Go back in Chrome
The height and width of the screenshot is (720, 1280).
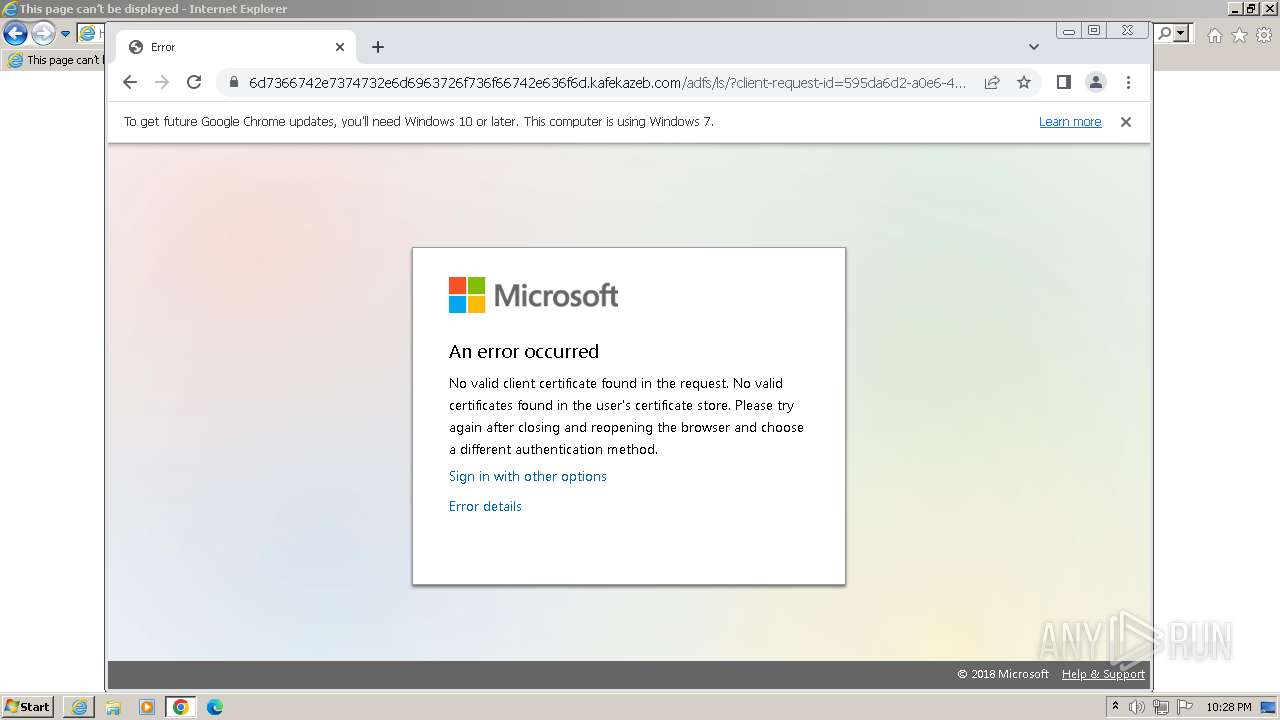click(x=130, y=82)
